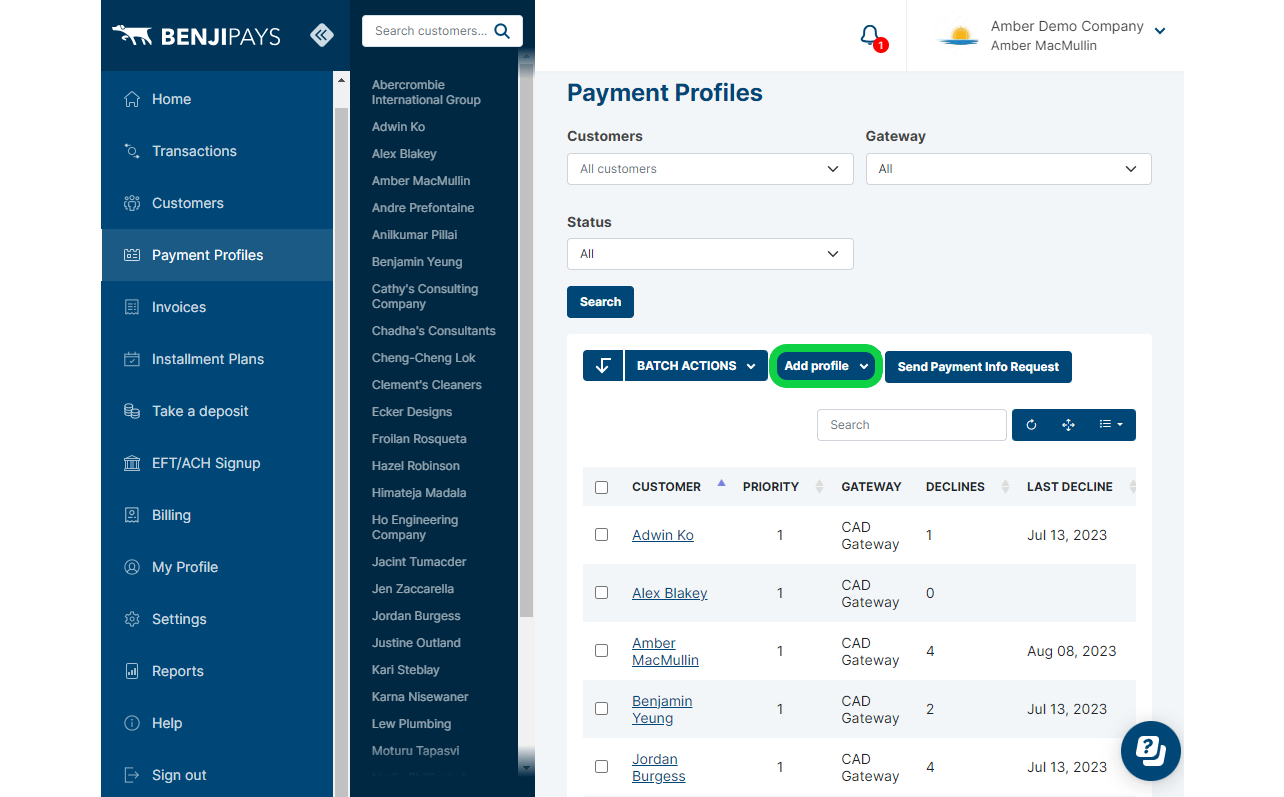Click the blue Search button

click(x=600, y=302)
